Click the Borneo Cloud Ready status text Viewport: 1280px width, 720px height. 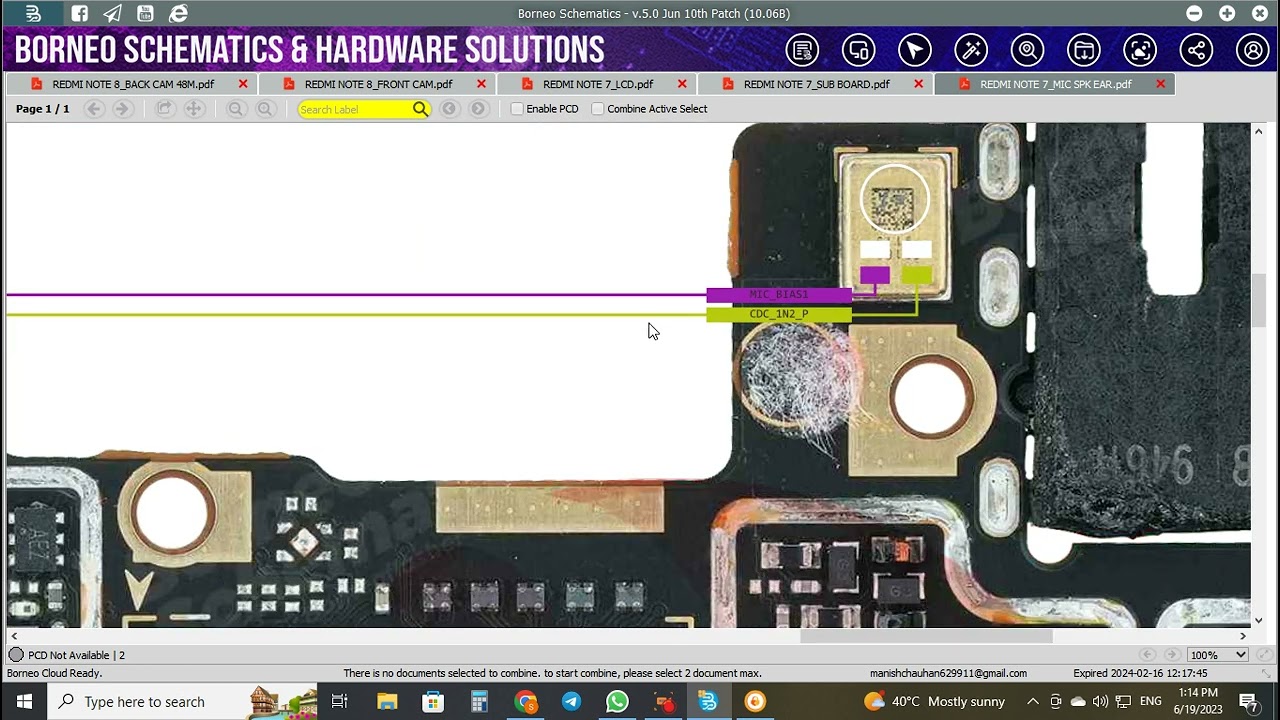click(x=54, y=673)
